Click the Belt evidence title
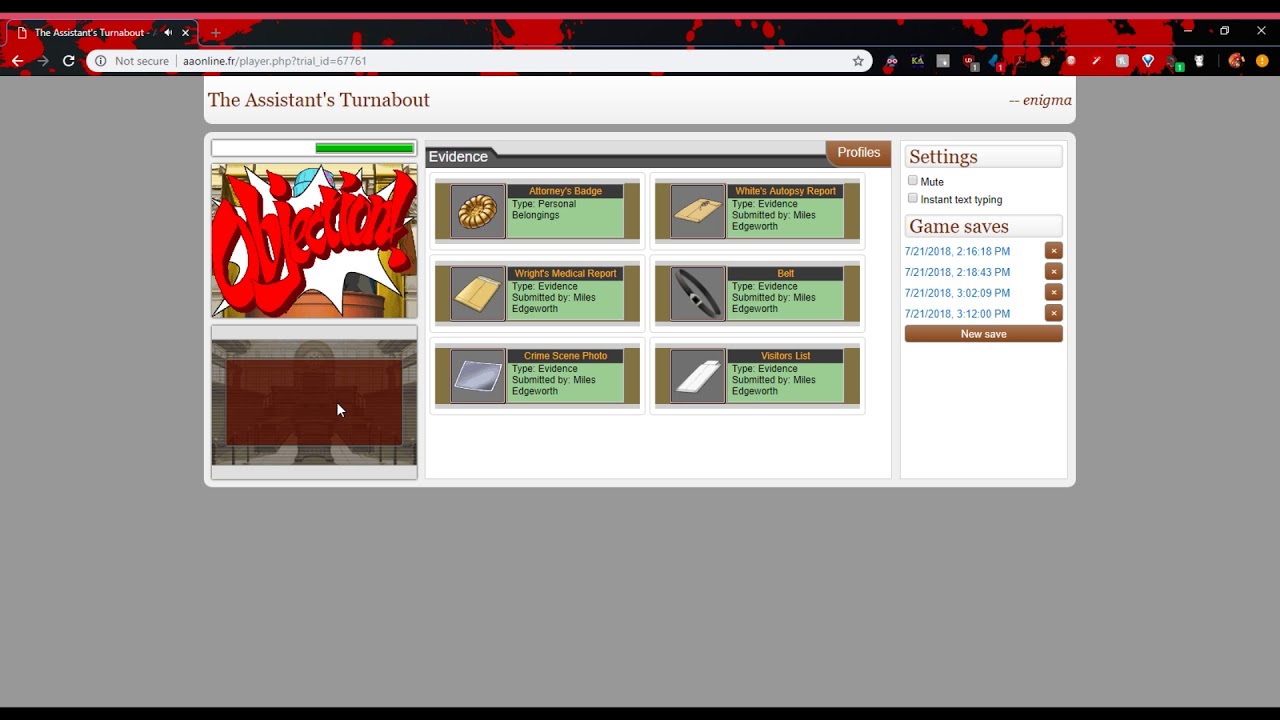 785,273
